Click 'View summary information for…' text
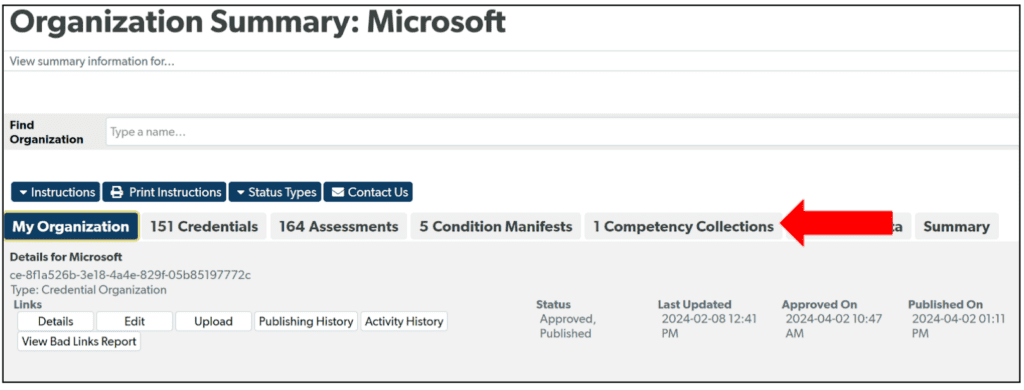Image resolution: width=1024 pixels, height=390 pixels. click(92, 62)
